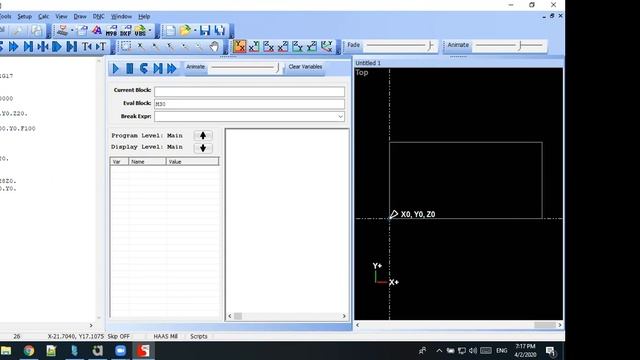Click the red letter A text icon
640x360 pixels.
[97, 31]
